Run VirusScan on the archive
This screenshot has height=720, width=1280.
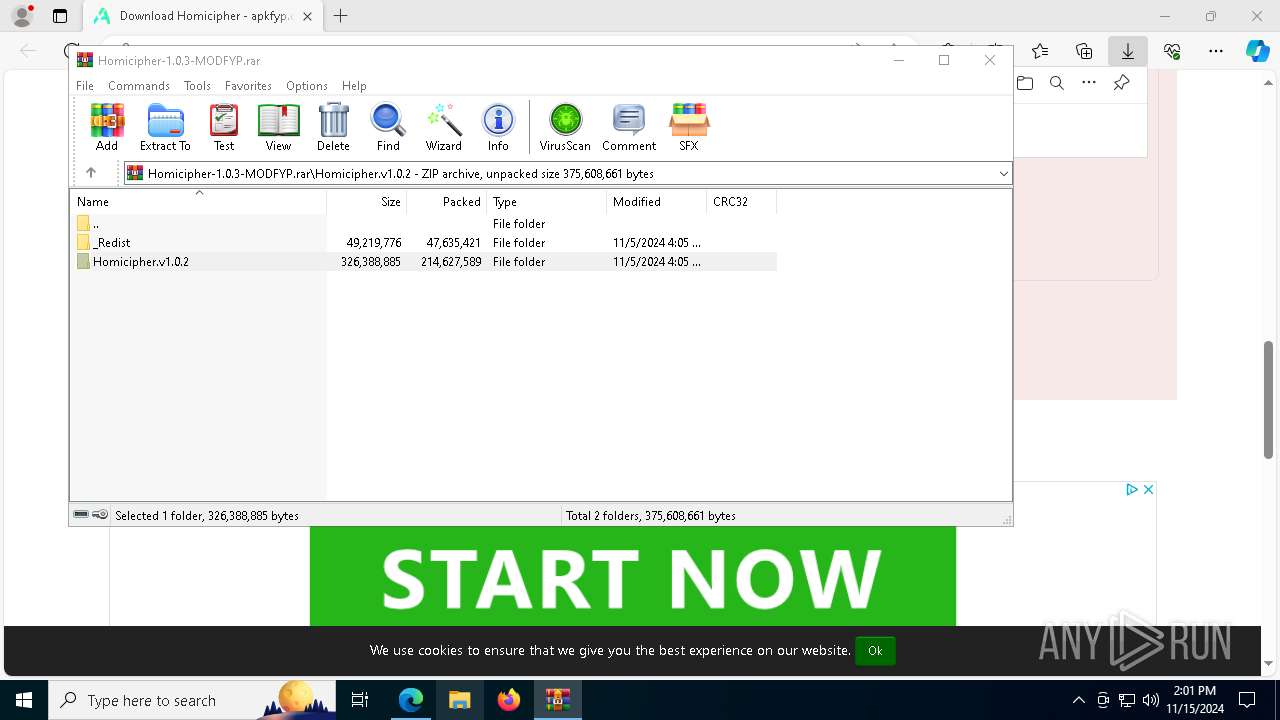(x=565, y=127)
